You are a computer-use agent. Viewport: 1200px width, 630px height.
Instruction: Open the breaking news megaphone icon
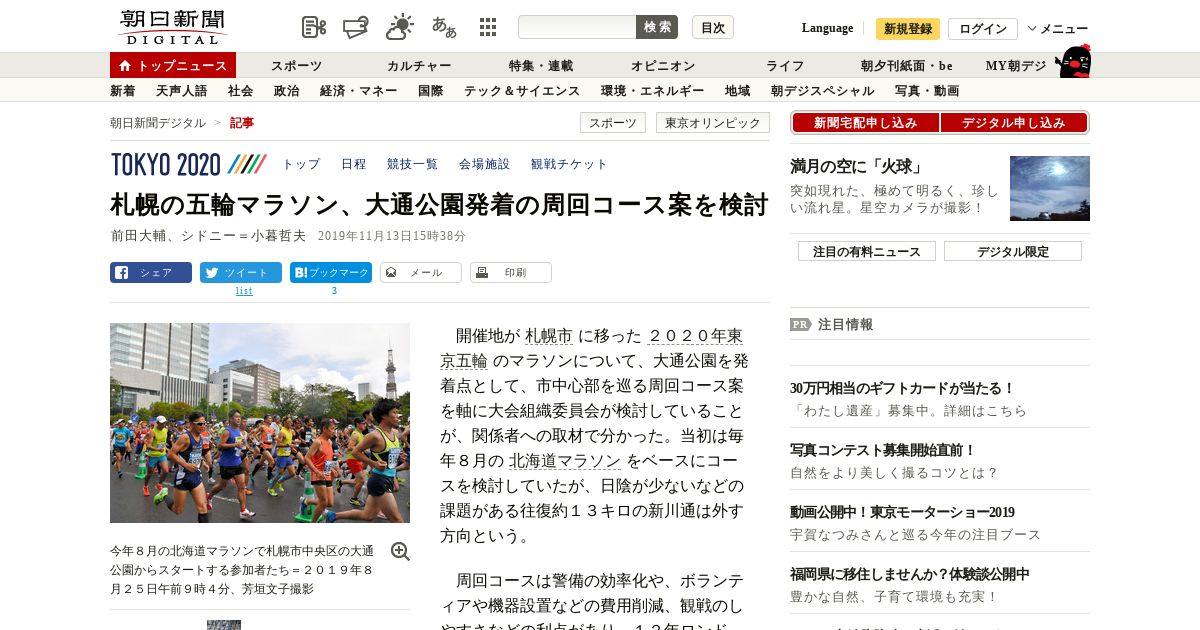click(356, 27)
